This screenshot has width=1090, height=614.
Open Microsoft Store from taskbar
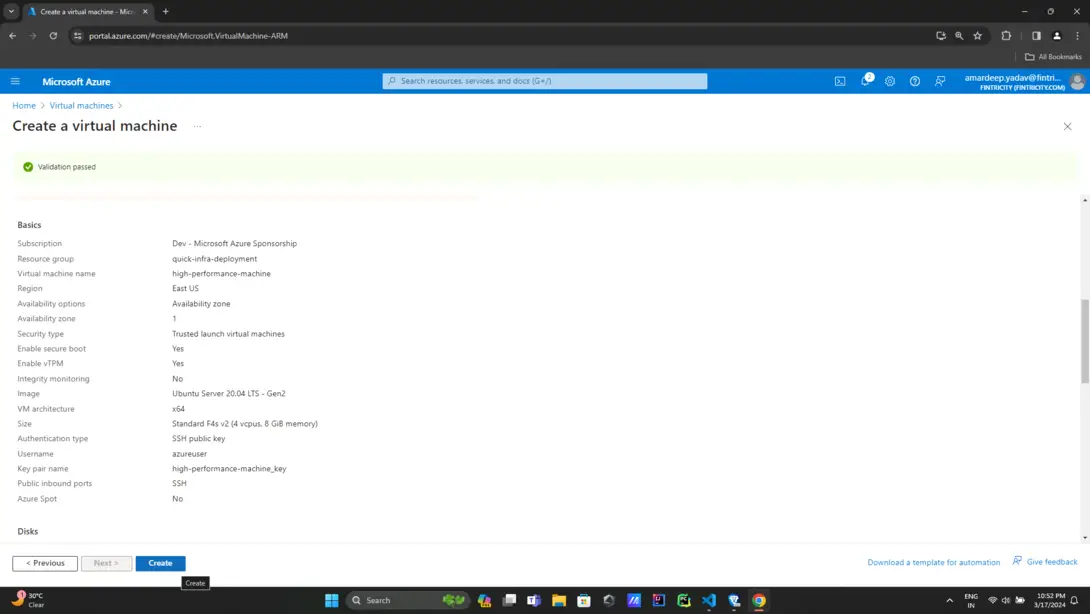coord(584,600)
